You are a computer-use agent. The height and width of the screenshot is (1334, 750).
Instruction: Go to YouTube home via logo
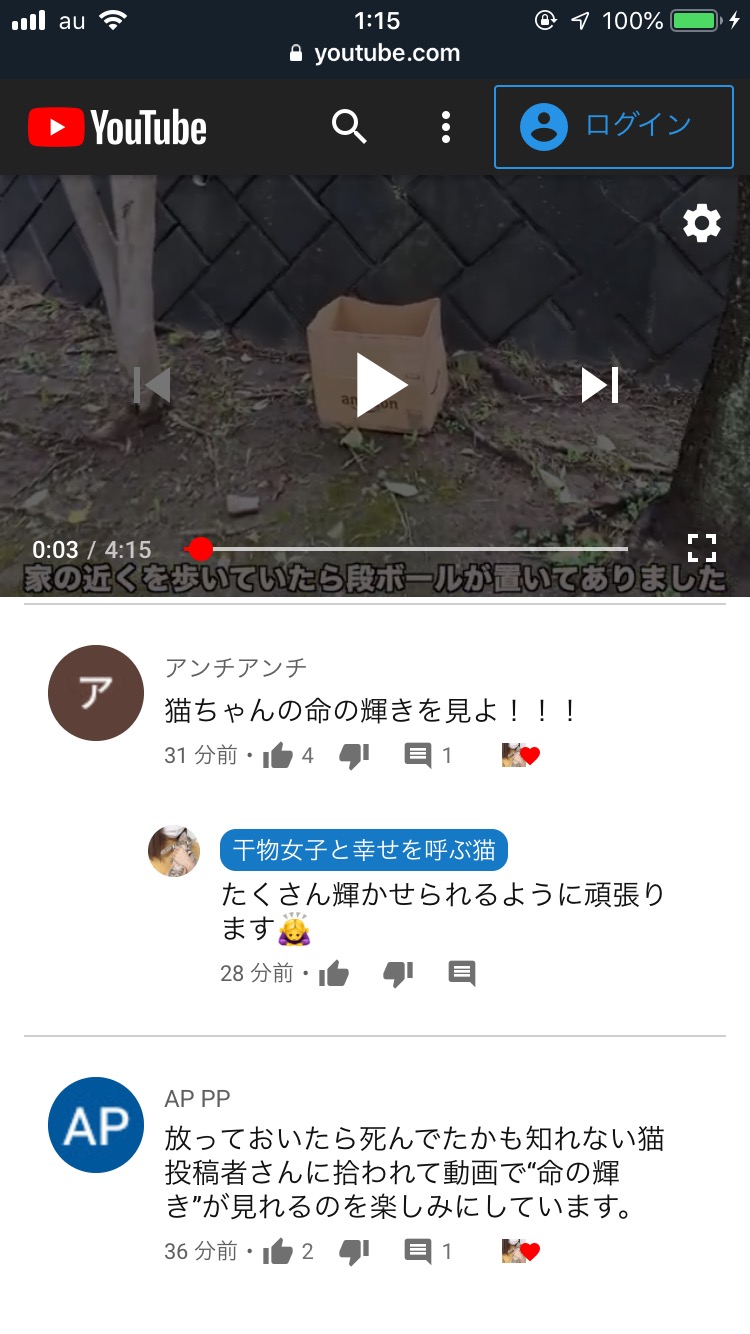tap(117, 127)
